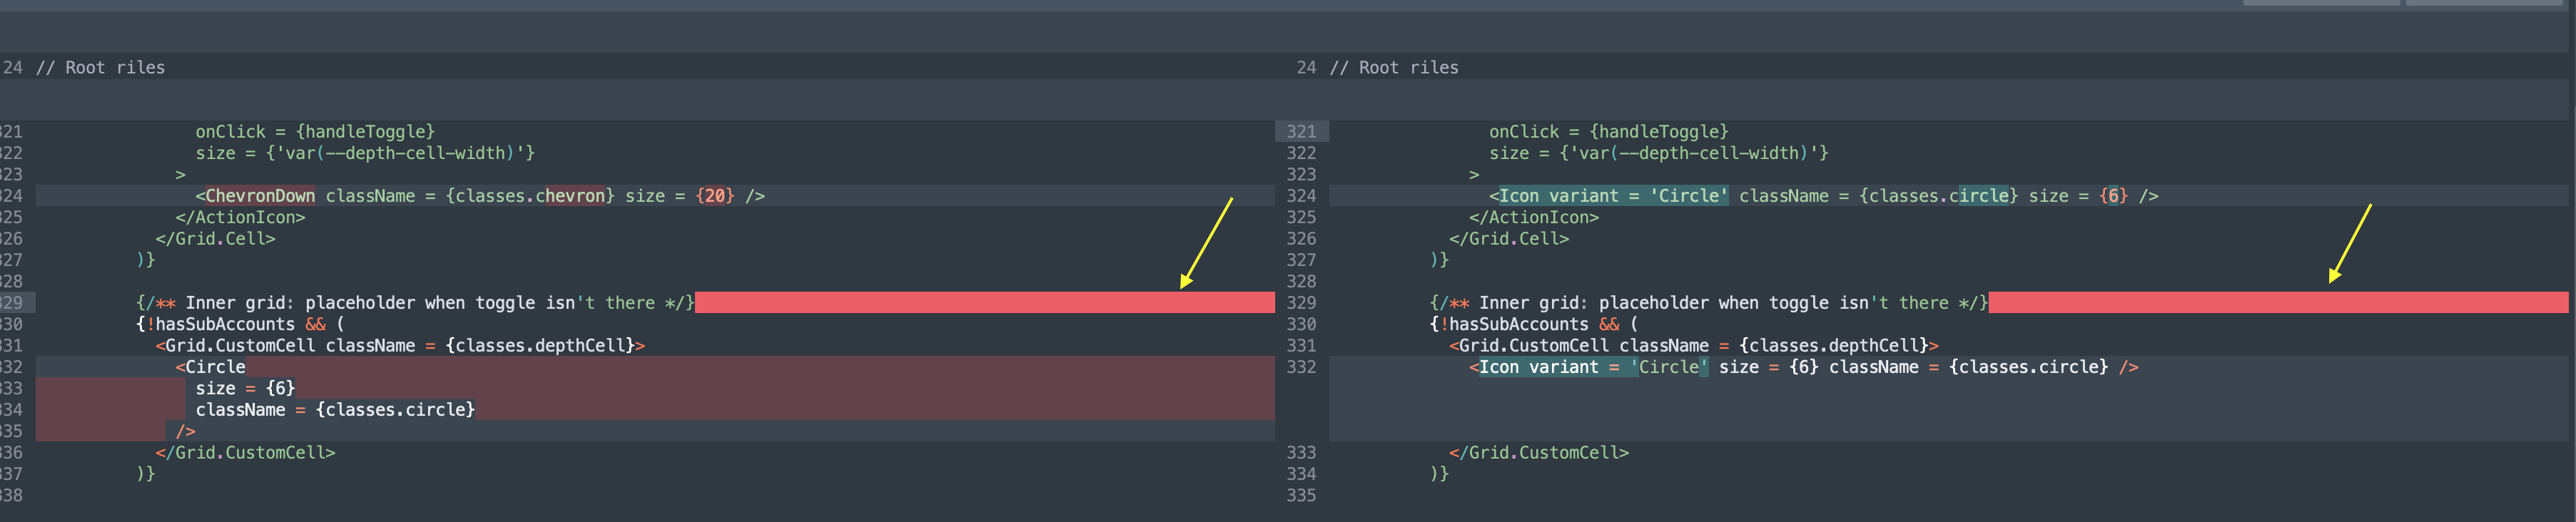Screen dimensions: 2576x522
Task: Click removed 'className = {classes.circle}' line in left pane
Action: tap(335, 410)
